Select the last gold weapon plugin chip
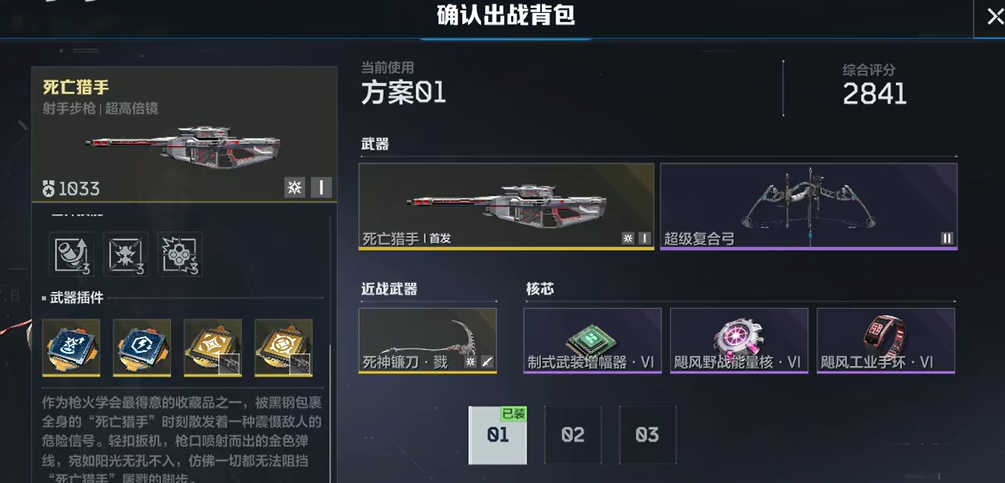1005x483 pixels. 283,347
